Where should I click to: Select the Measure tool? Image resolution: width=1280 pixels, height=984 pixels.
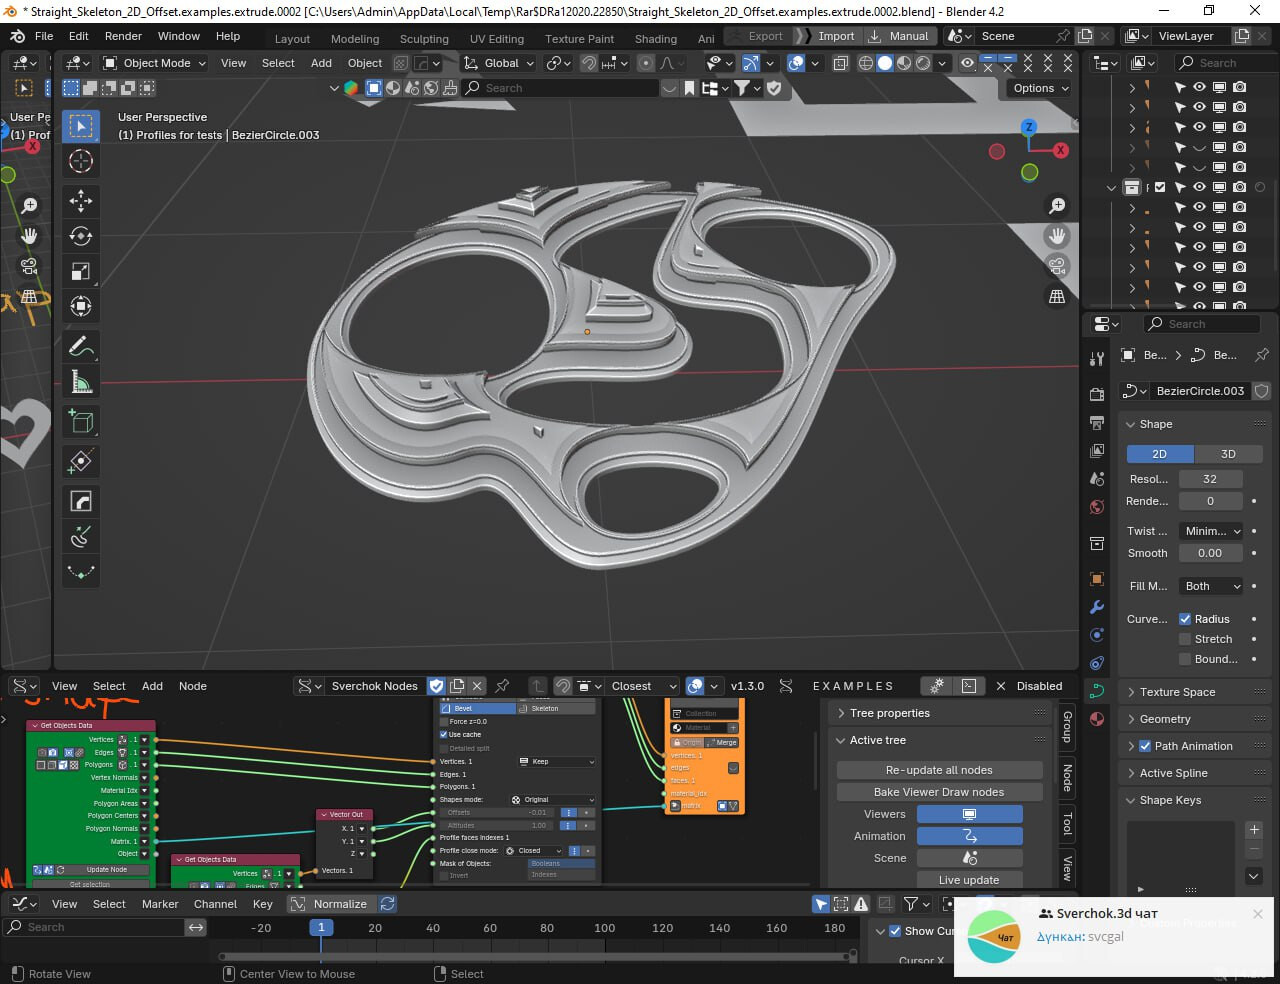click(81, 382)
